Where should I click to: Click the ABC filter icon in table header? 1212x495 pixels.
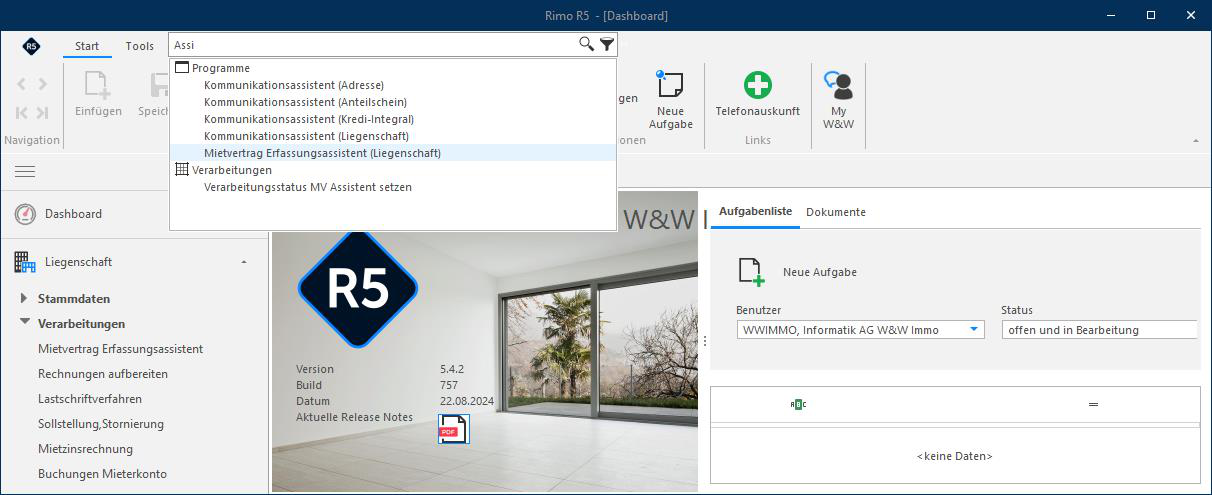coord(797,404)
